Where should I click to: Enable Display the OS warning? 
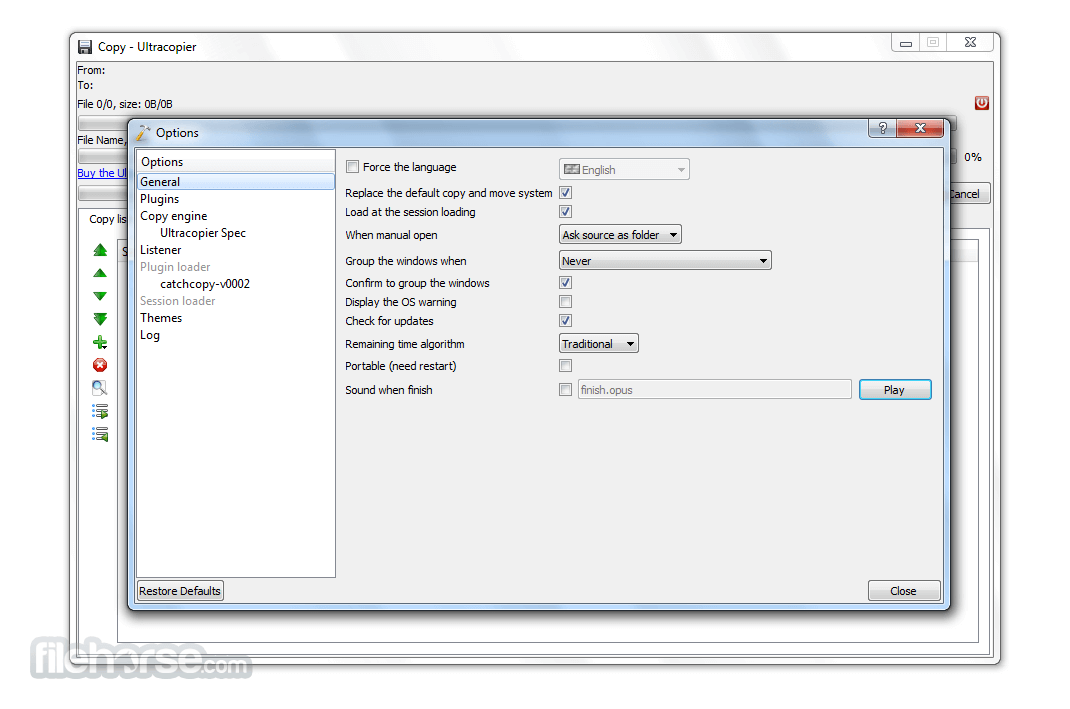(x=565, y=302)
